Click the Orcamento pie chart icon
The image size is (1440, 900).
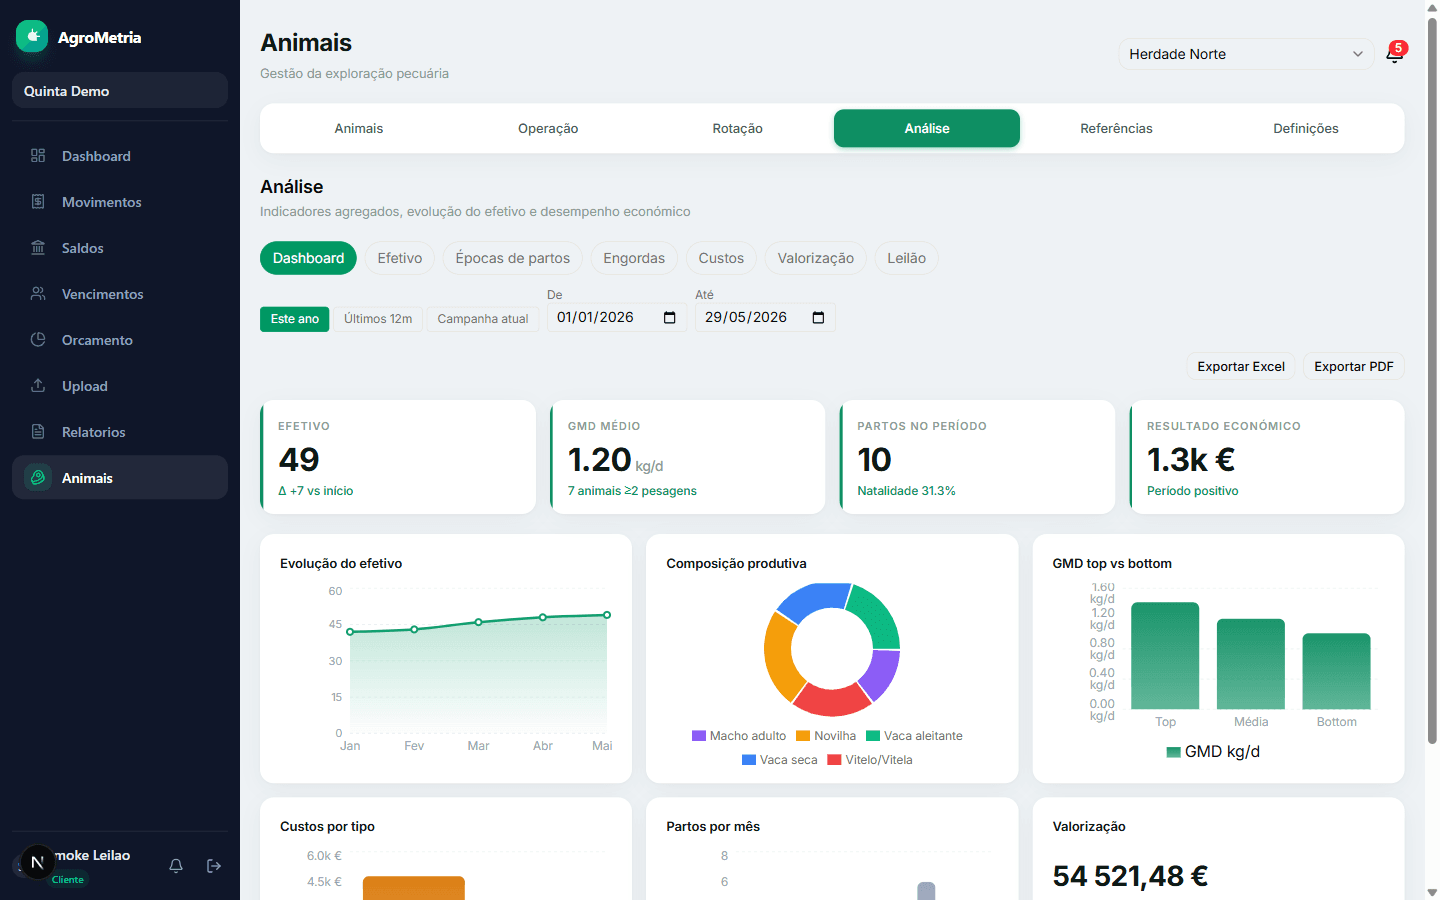coord(38,339)
